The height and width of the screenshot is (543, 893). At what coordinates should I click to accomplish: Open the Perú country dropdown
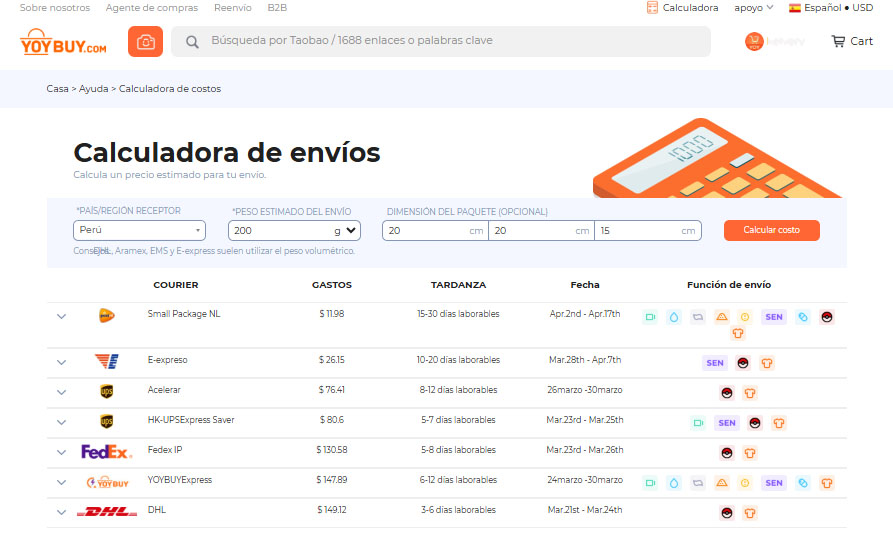pyautogui.click(x=140, y=230)
